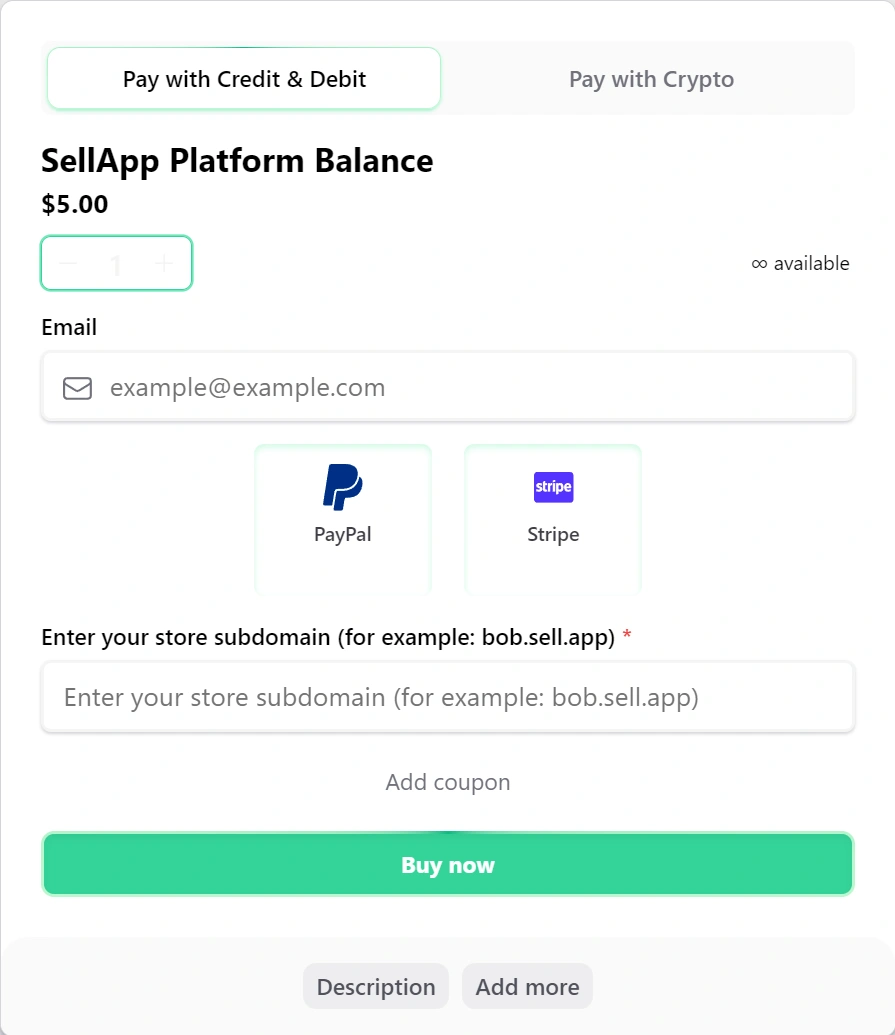Click the envelope icon in the email field

[x=77, y=388]
